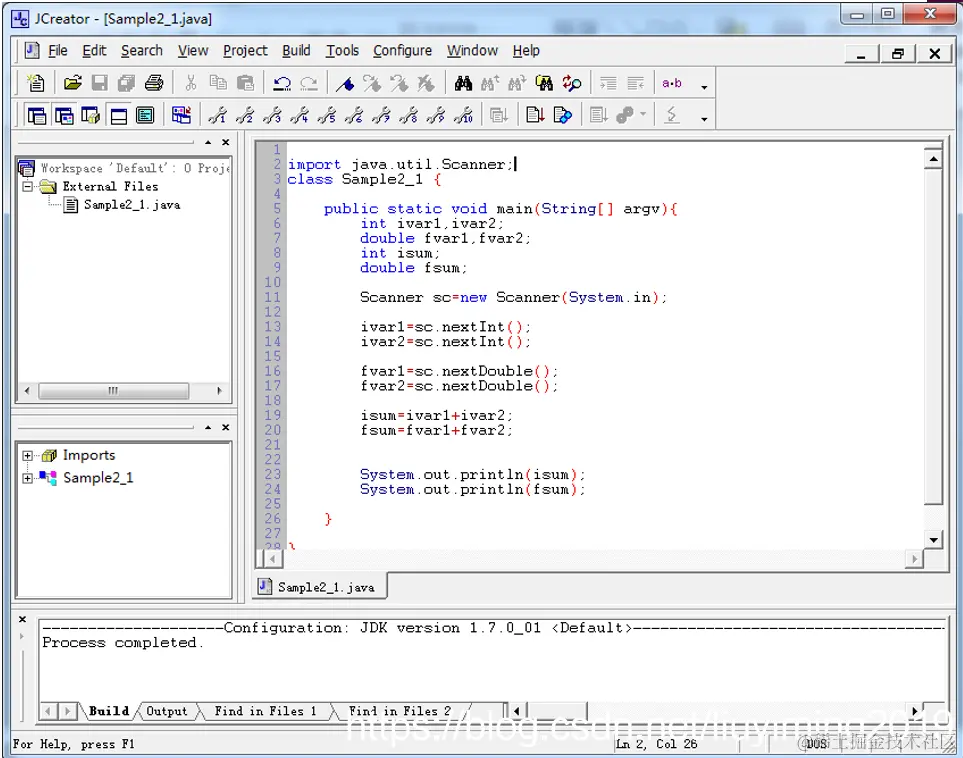
Task: Click the Print icon
Action: 154,83
